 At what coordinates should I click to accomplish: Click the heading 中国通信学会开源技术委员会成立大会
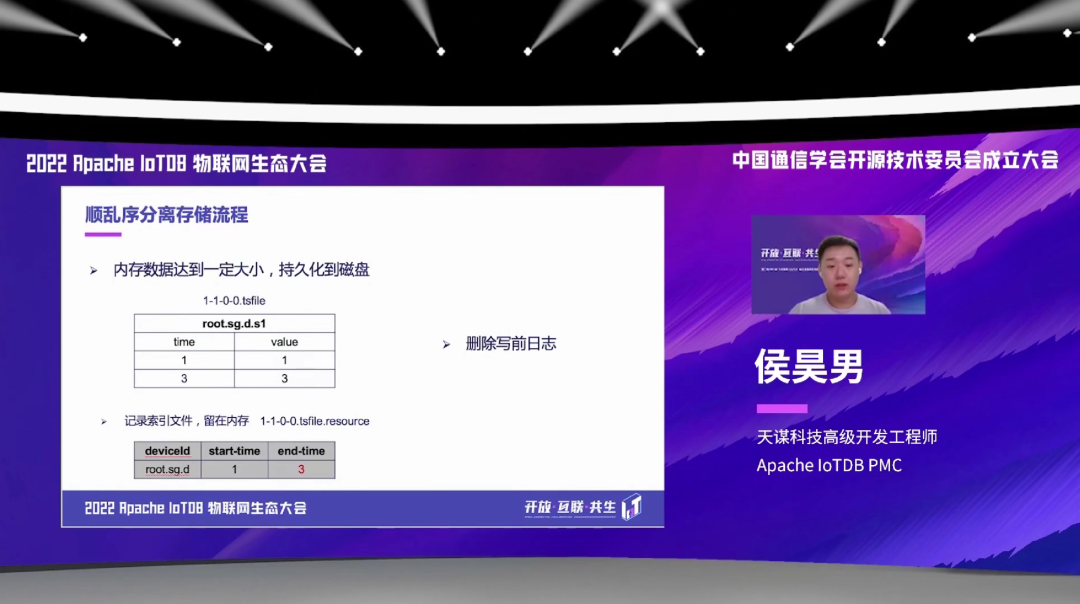coord(895,160)
